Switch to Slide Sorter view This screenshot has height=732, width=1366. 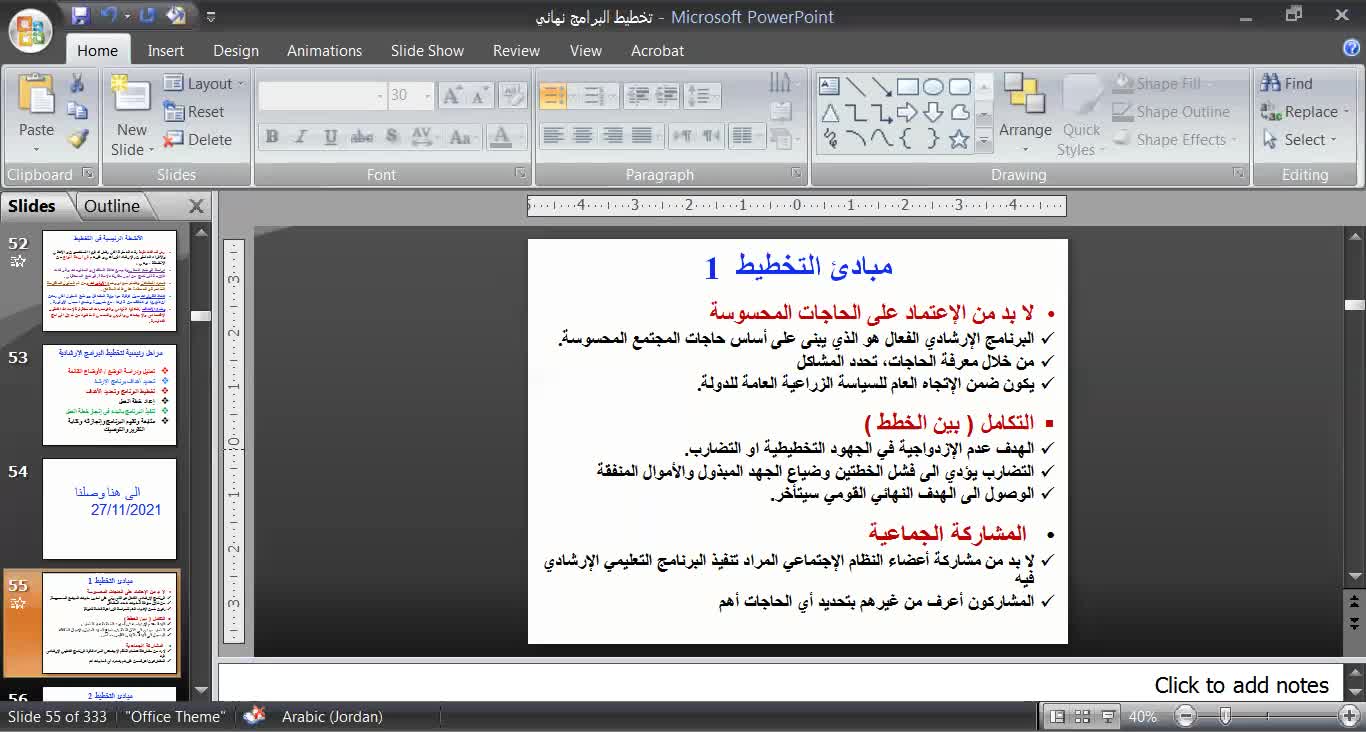click(x=1082, y=716)
